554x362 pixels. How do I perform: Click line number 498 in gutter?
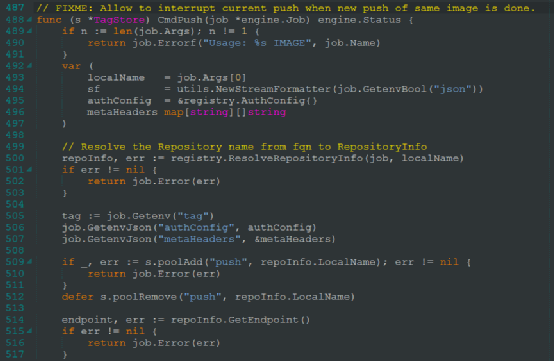click(x=15, y=135)
